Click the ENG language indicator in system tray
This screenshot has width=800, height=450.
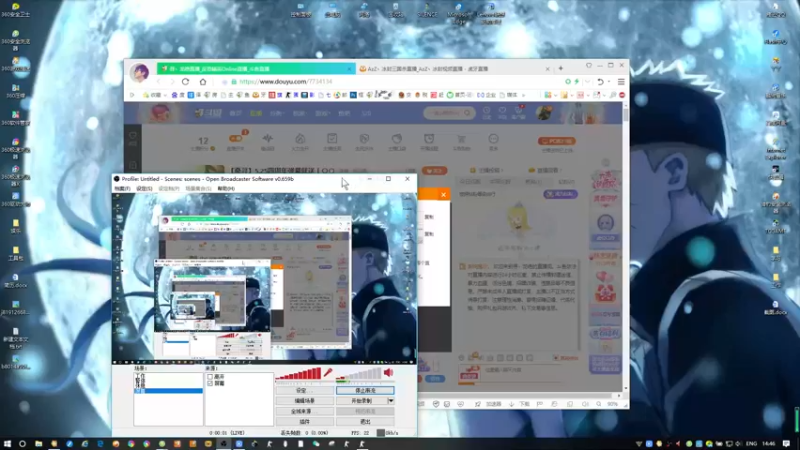tap(752, 444)
